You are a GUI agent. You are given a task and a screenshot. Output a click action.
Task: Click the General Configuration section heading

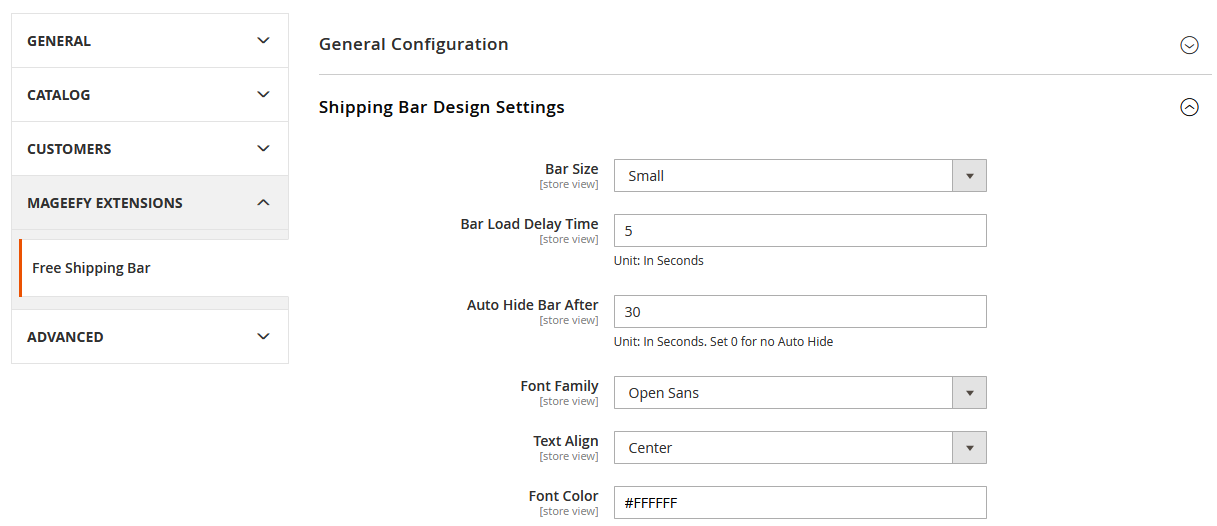tap(413, 44)
